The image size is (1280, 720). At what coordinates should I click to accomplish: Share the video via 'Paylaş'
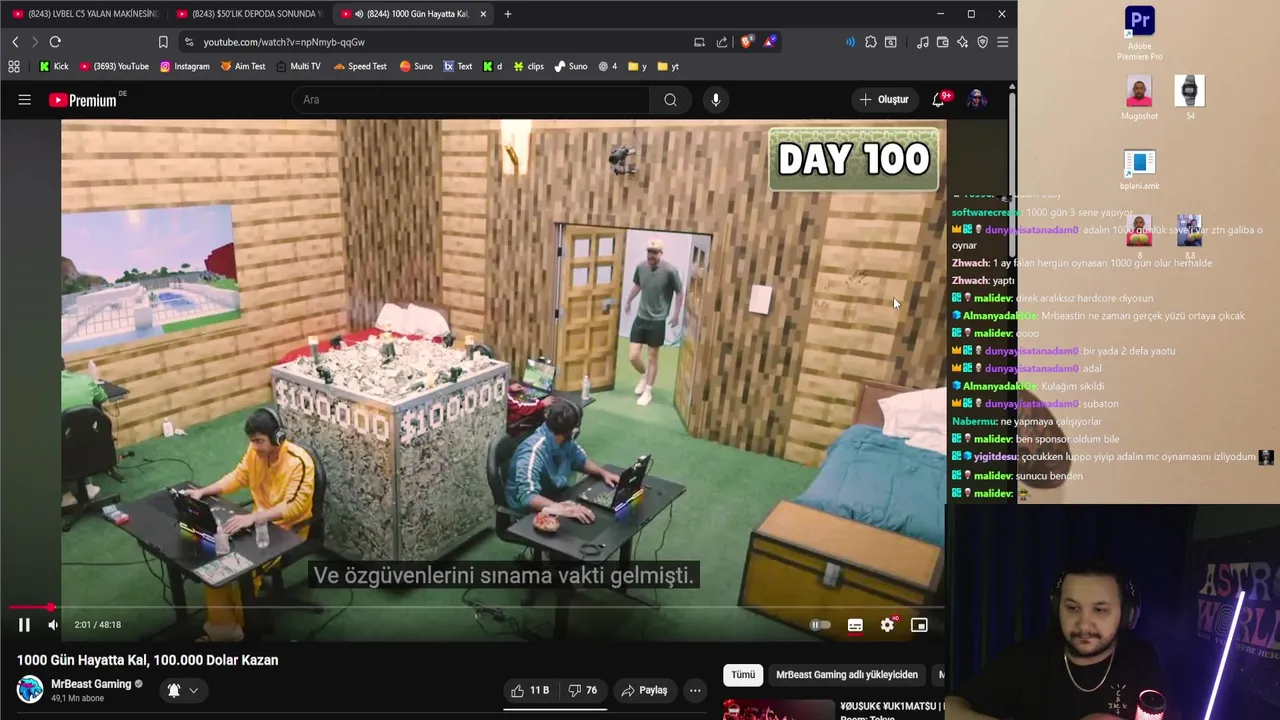point(643,690)
